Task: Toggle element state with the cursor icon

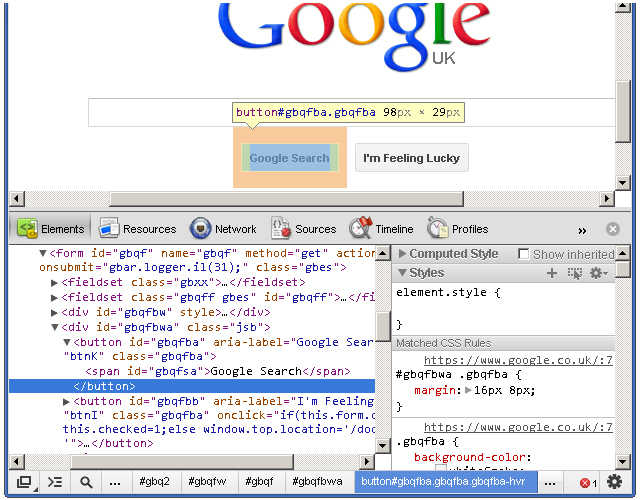Action: (x=575, y=273)
